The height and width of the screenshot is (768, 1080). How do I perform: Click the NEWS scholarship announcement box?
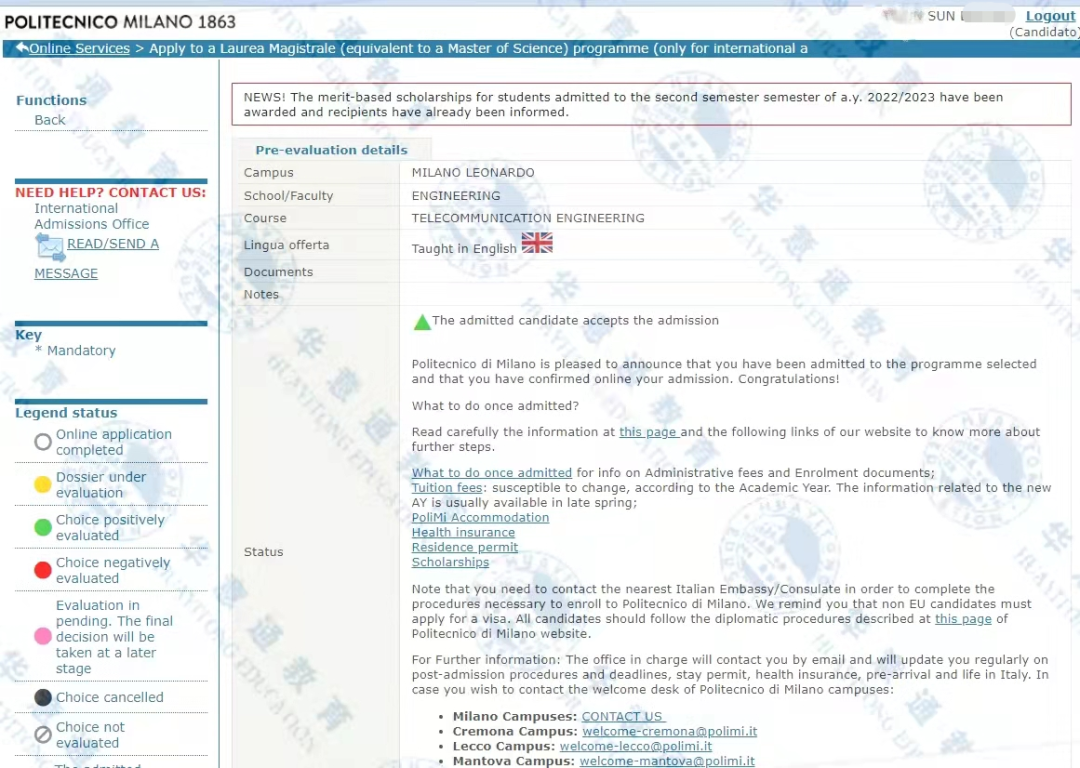pos(651,105)
